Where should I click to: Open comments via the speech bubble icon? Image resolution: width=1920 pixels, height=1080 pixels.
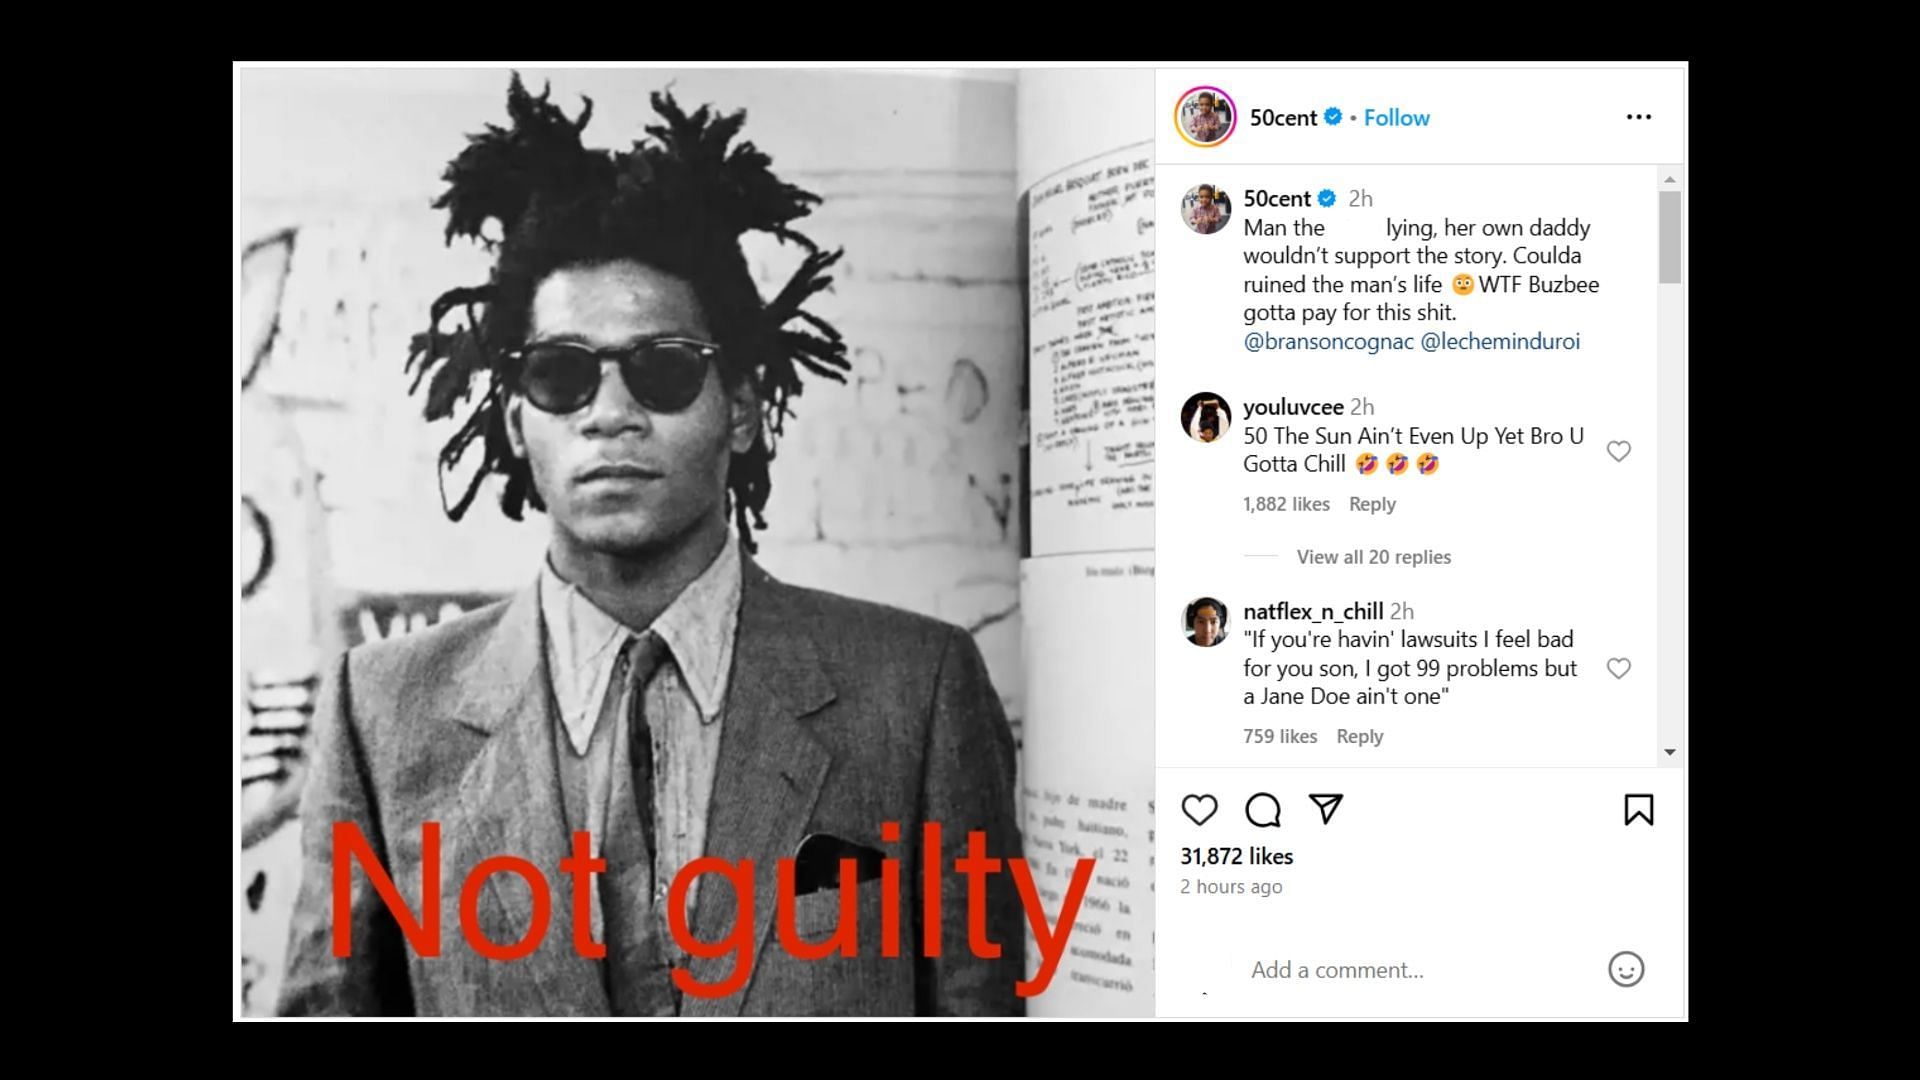tap(1263, 809)
